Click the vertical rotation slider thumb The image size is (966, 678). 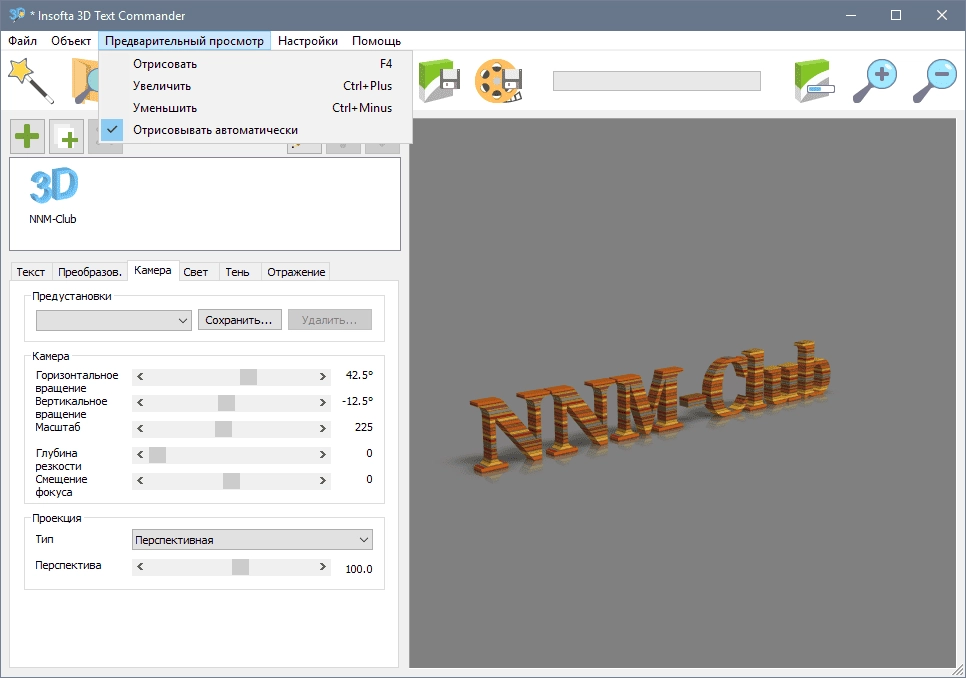(226, 403)
